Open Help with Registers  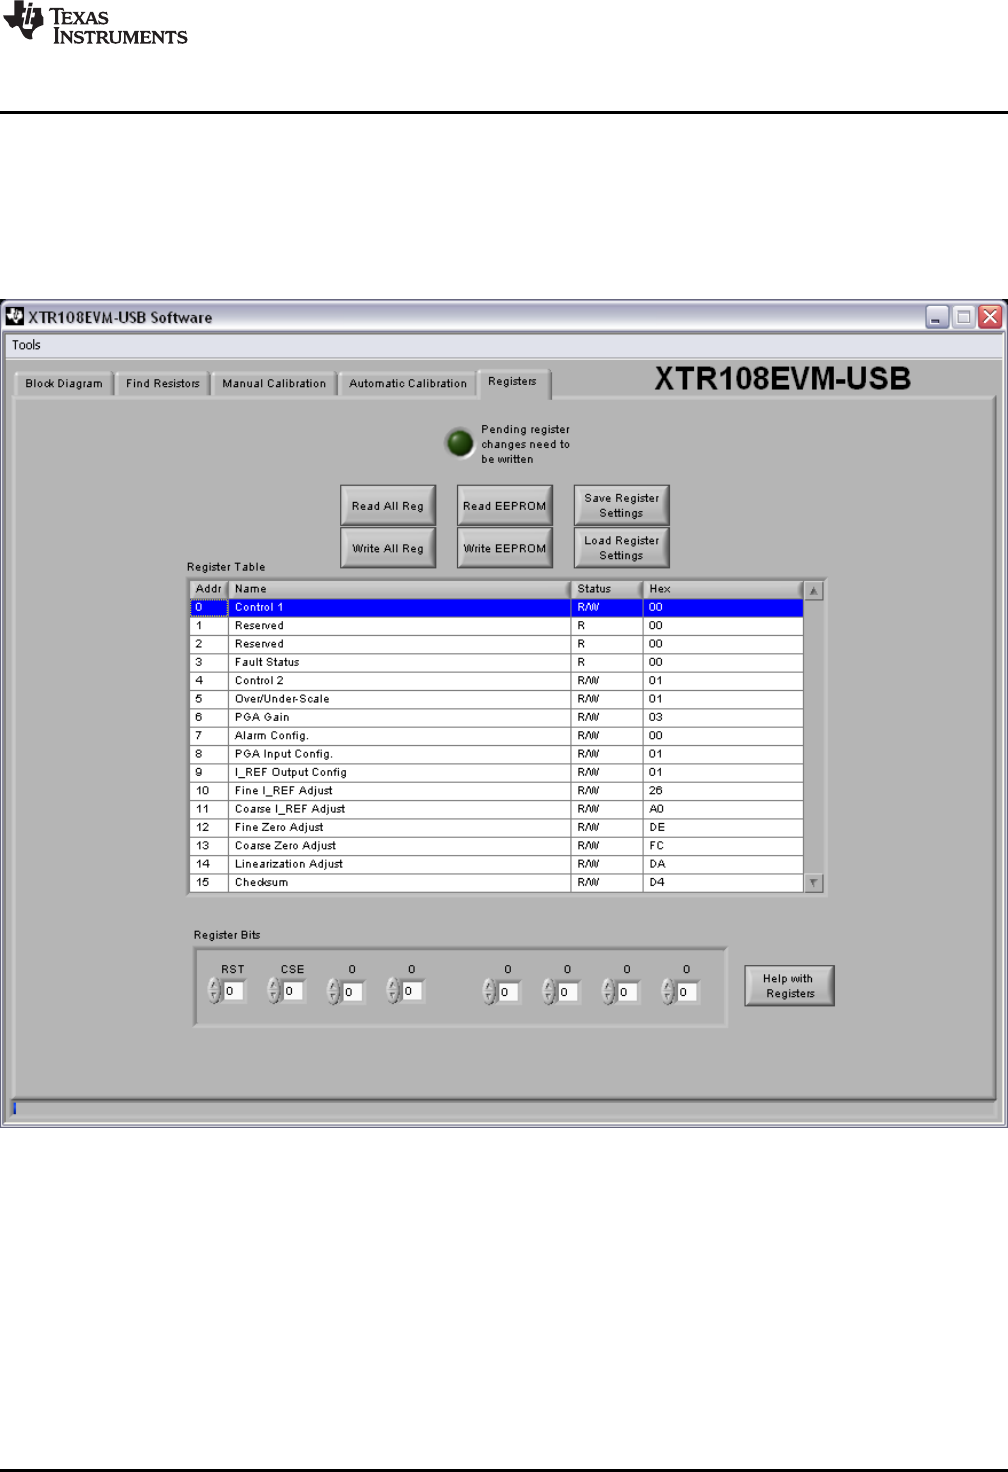790,986
